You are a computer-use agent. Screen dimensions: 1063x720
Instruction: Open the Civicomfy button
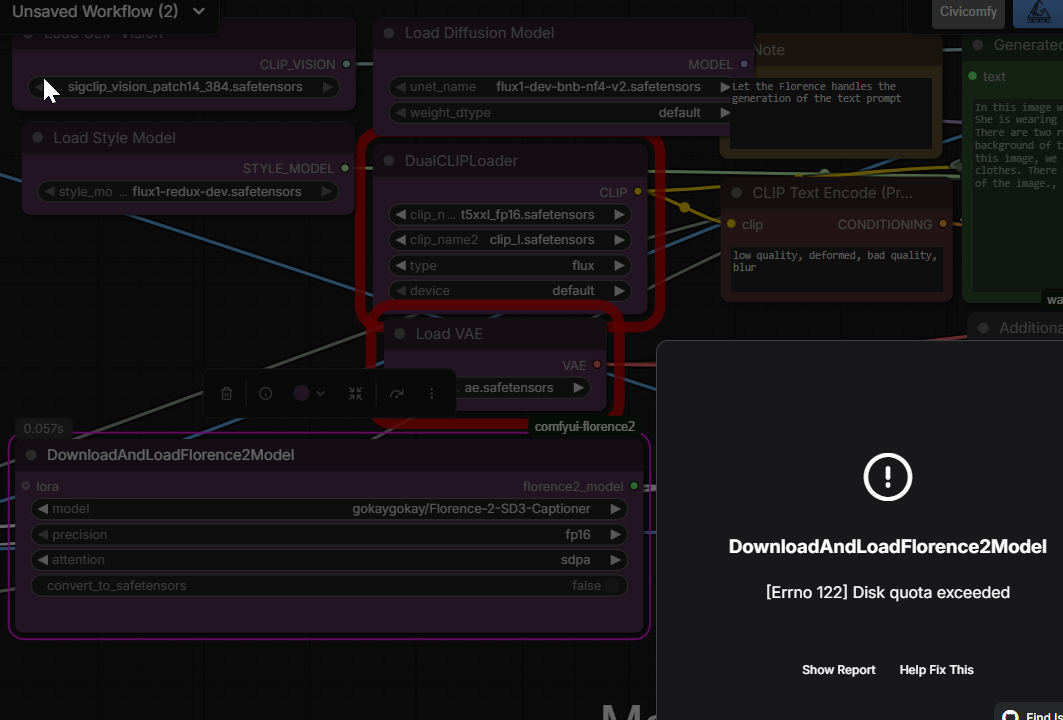tap(968, 12)
